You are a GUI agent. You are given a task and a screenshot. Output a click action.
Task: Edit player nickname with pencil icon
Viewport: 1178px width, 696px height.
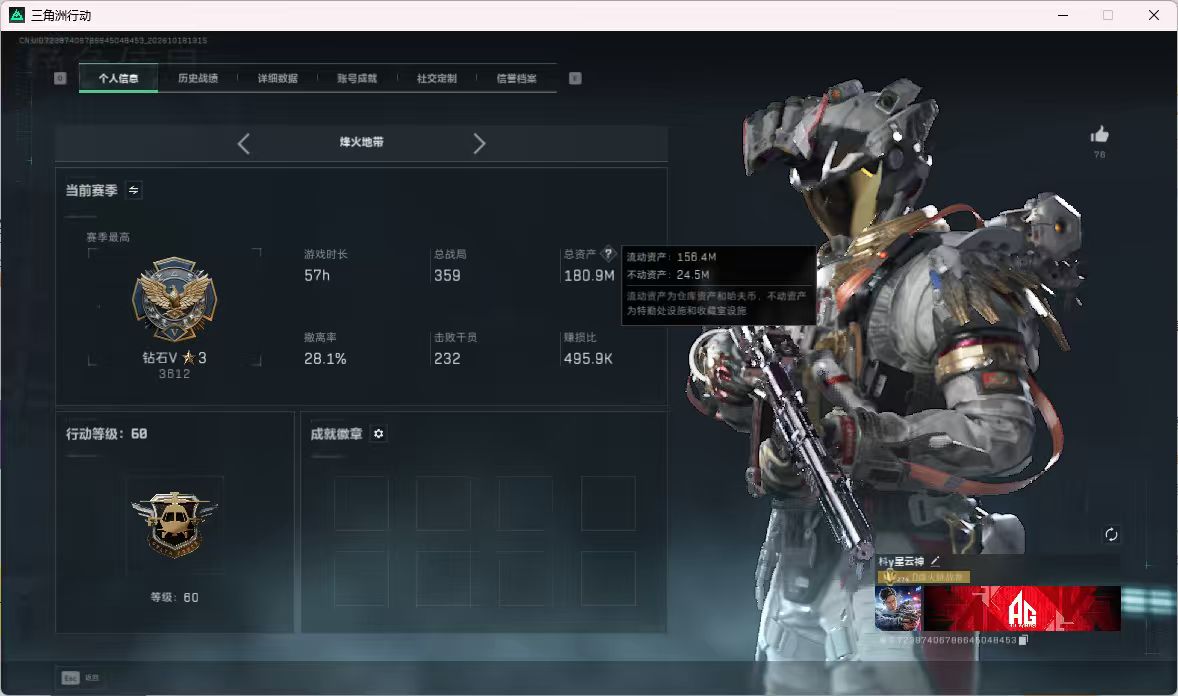935,561
